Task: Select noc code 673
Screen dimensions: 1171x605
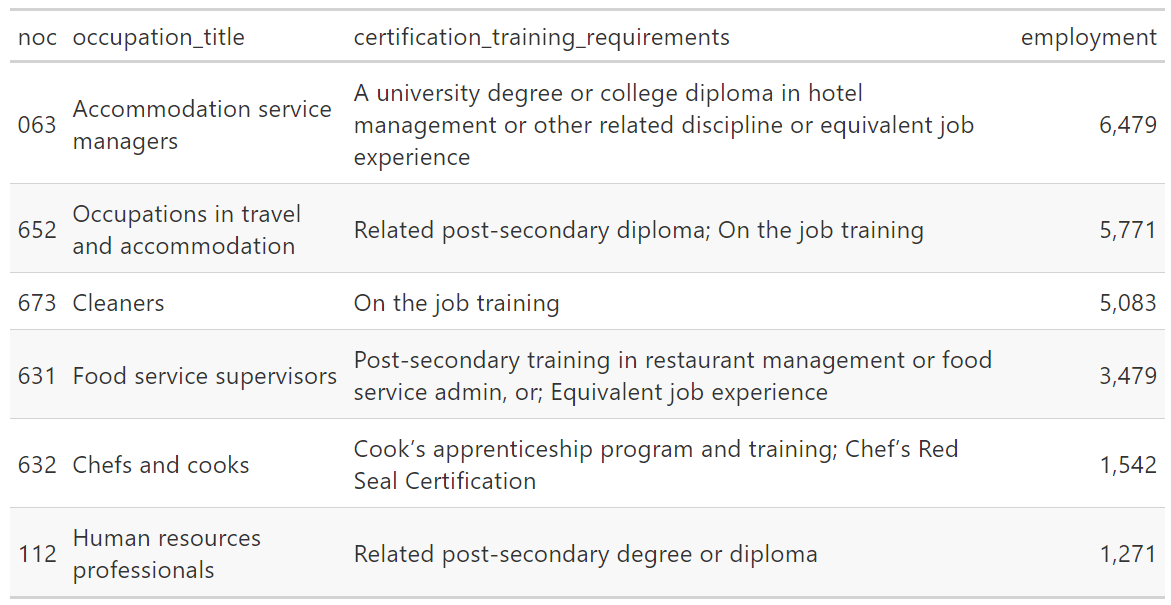Action: click(x=37, y=303)
